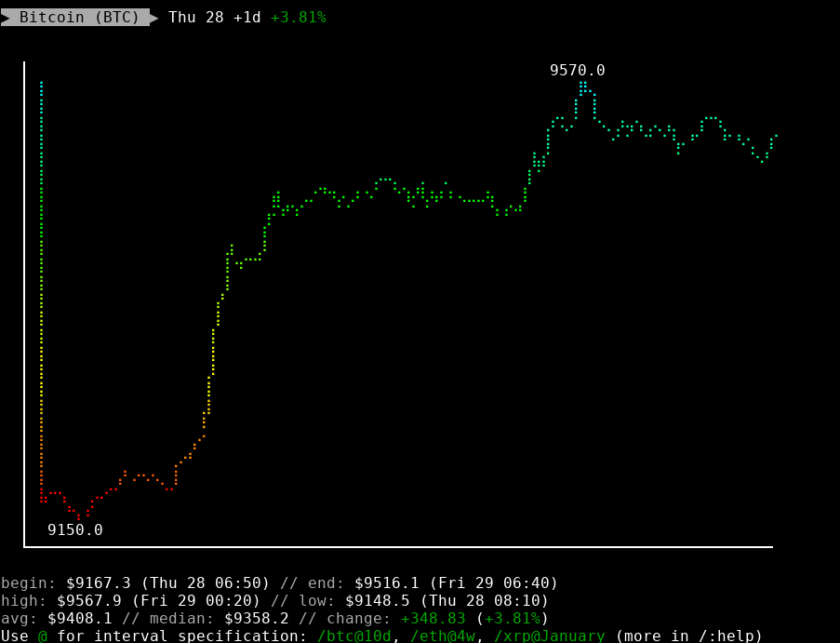Click the begin timestamp (Thu 28 06:50)
The height and width of the screenshot is (643, 840).
[205, 583]
